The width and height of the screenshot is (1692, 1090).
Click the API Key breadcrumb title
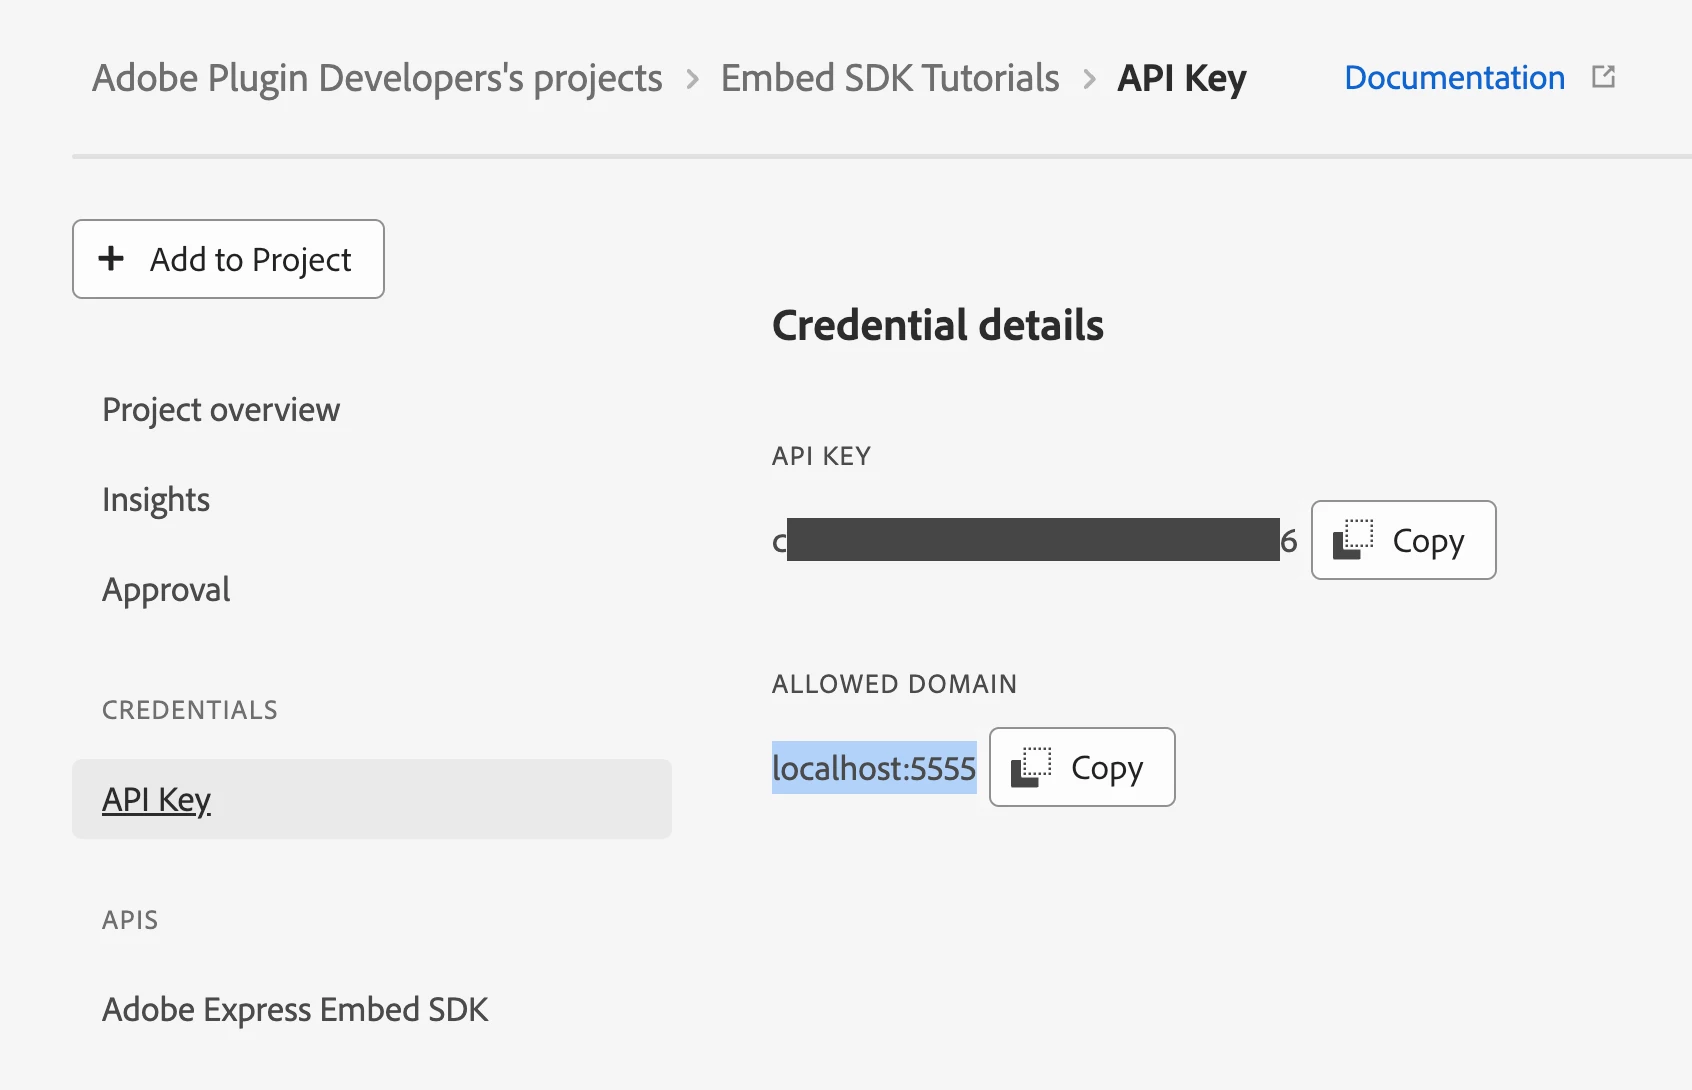(1182, 78)
